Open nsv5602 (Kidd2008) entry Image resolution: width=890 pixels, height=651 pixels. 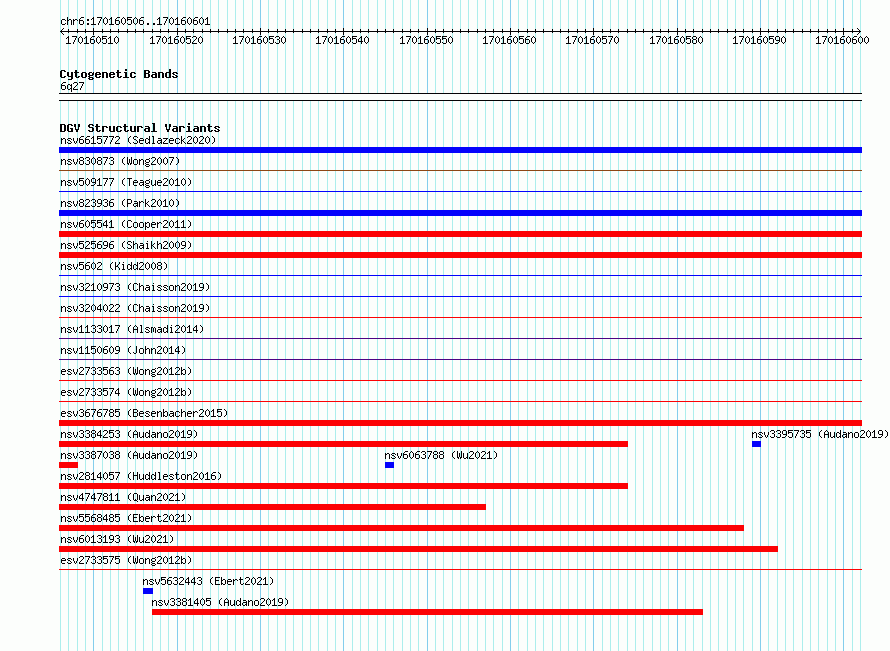[x=114, y=266]
